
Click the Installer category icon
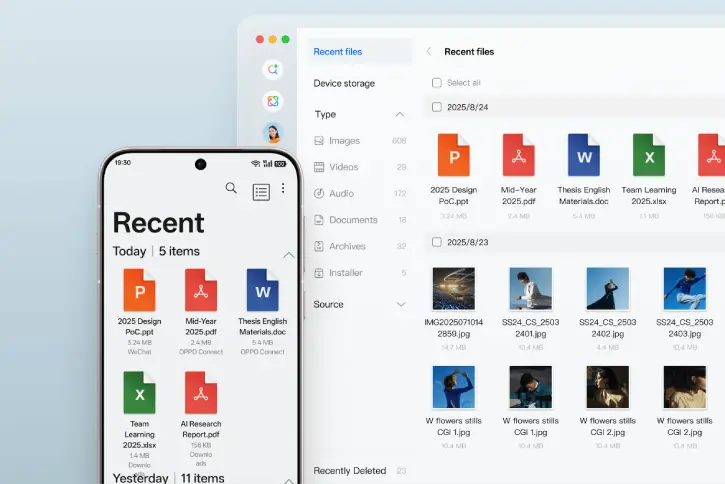[x=319, y=273]
